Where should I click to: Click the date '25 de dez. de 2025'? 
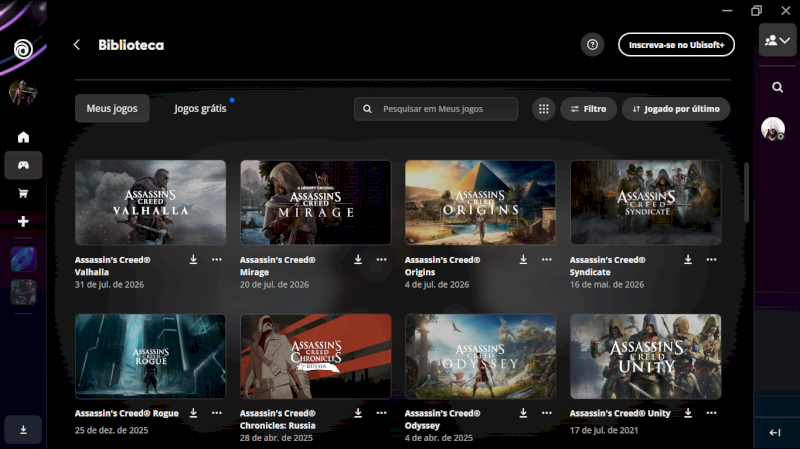tap(111, 430)
